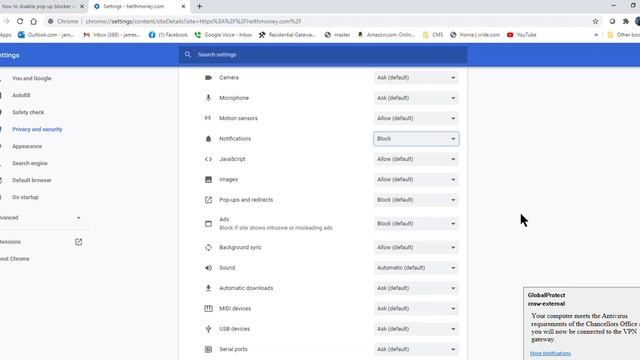Image resolution: width=640 pixels, height=360 pixels.
Task: Click the USB devices icon
Action: tap(208, 329)
